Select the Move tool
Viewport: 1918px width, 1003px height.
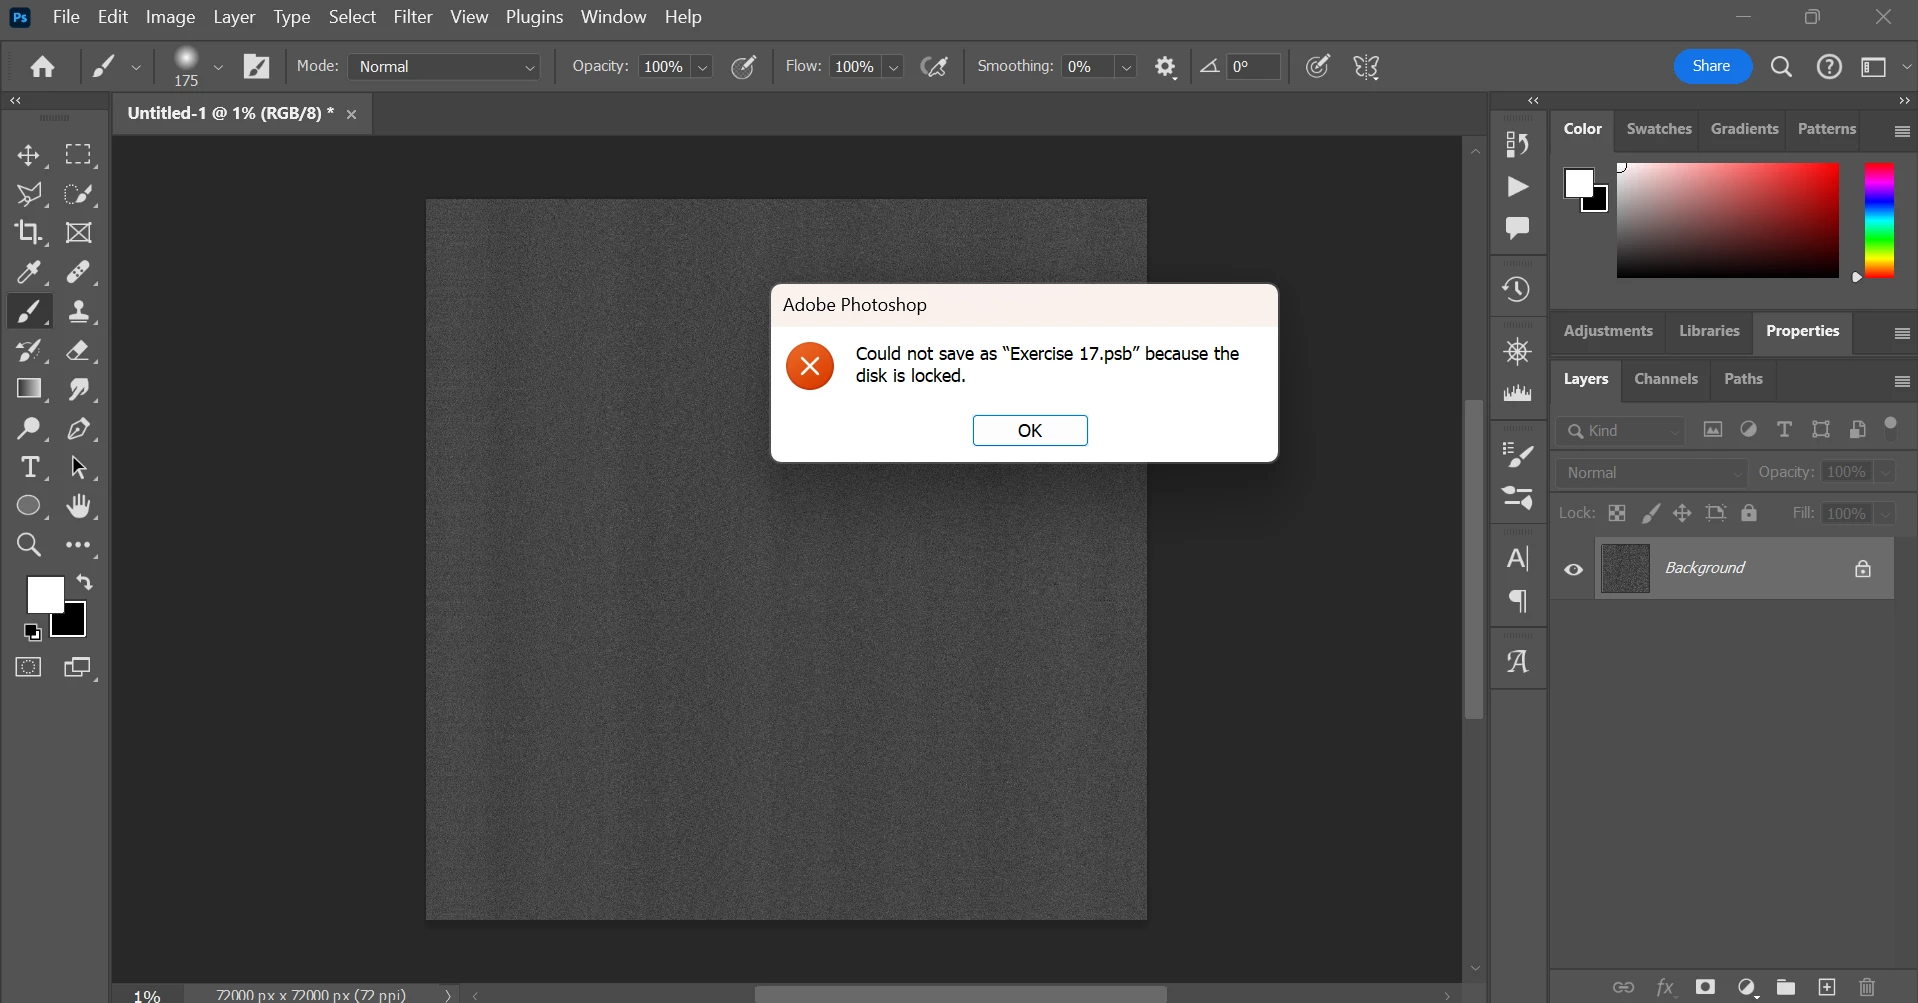point(29,155)
